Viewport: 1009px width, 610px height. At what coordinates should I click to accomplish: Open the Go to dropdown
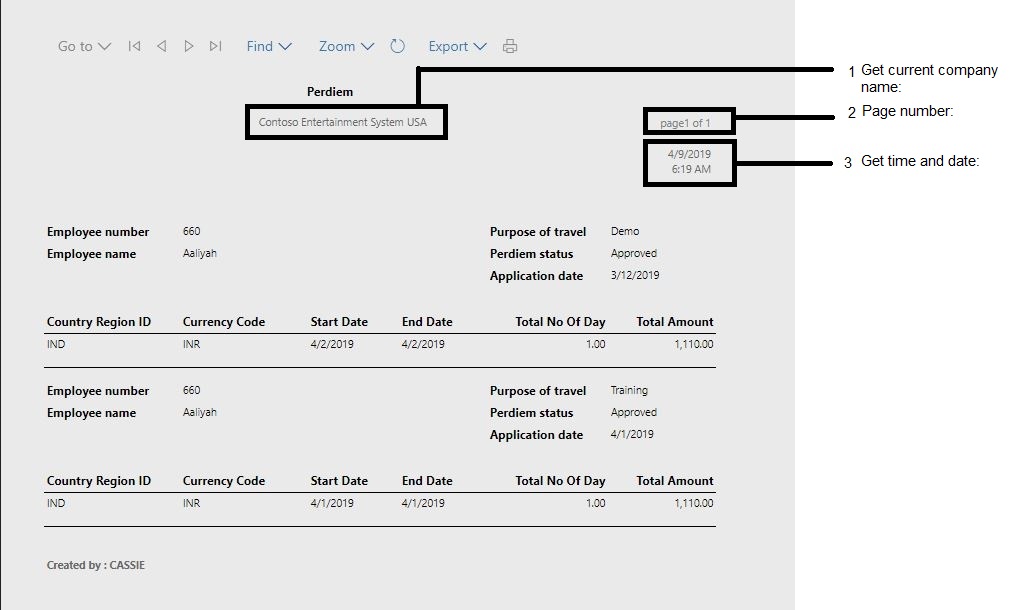83,46
